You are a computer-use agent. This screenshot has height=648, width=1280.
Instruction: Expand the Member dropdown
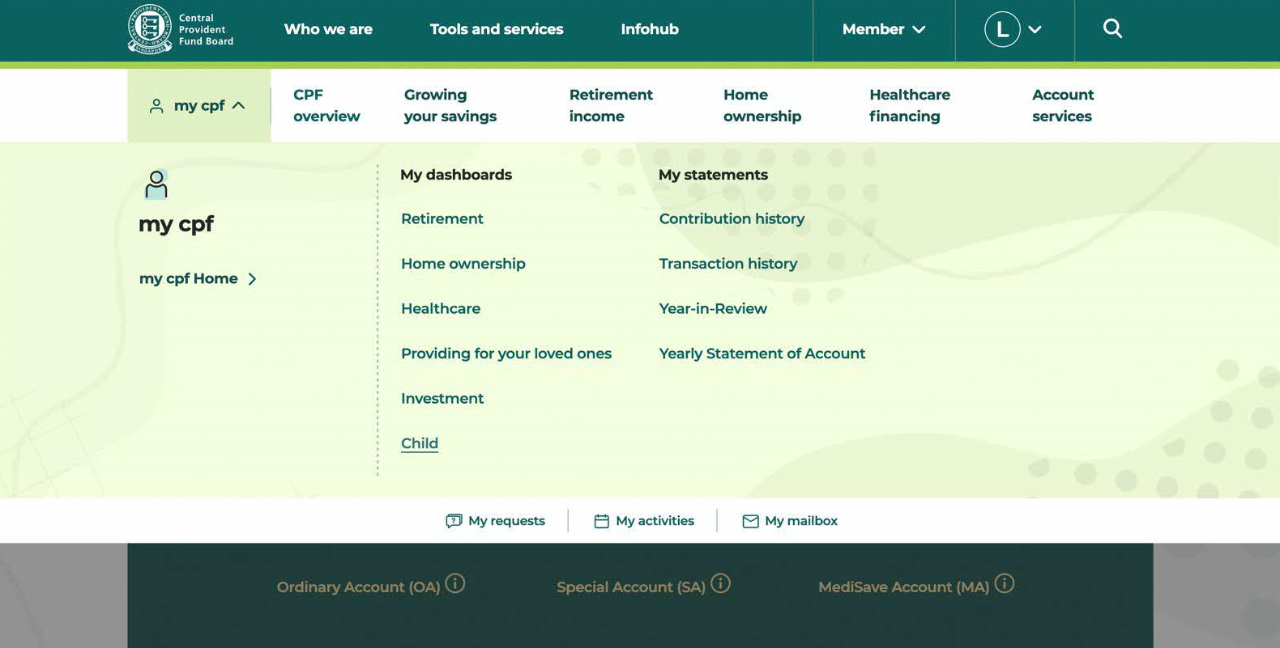coord(884,29)
